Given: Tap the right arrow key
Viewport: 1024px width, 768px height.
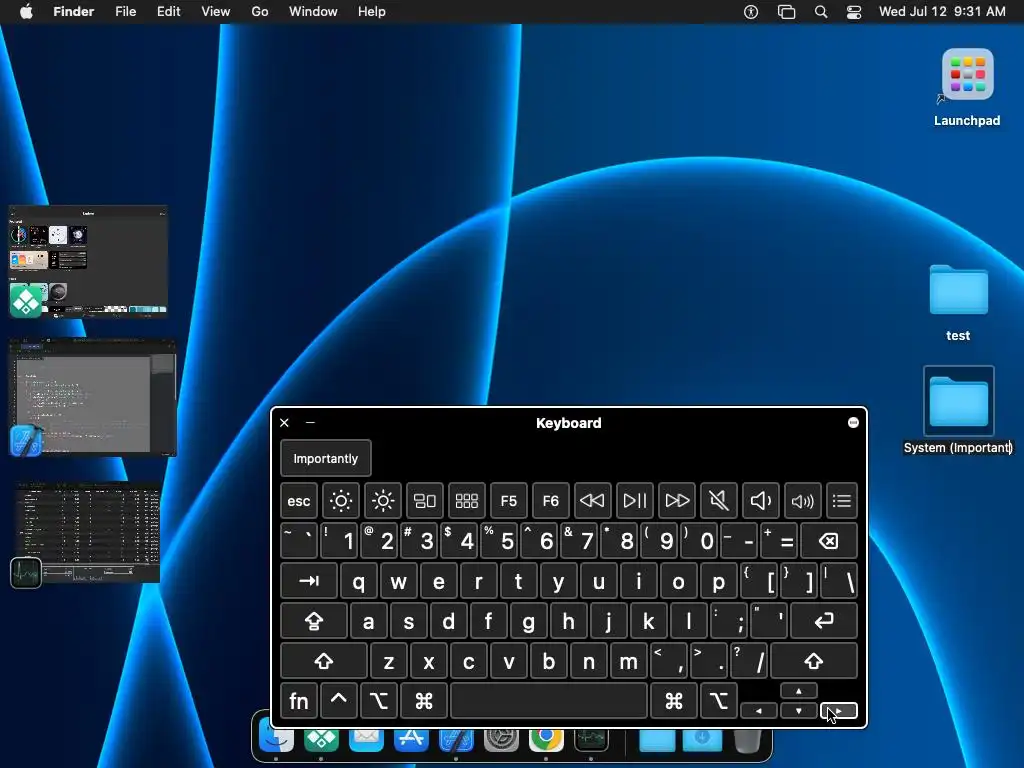Looking at the screenshot, I should coord(839,711).
